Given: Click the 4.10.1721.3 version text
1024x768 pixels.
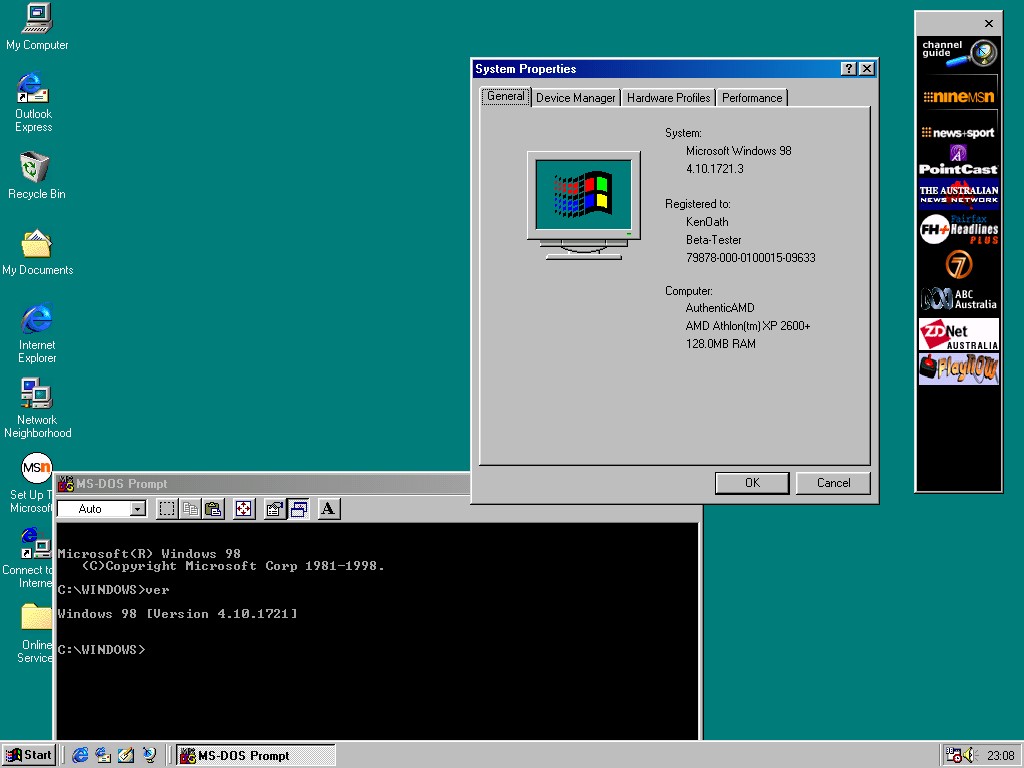Looking at the screenshot, I should coord(714,168).
